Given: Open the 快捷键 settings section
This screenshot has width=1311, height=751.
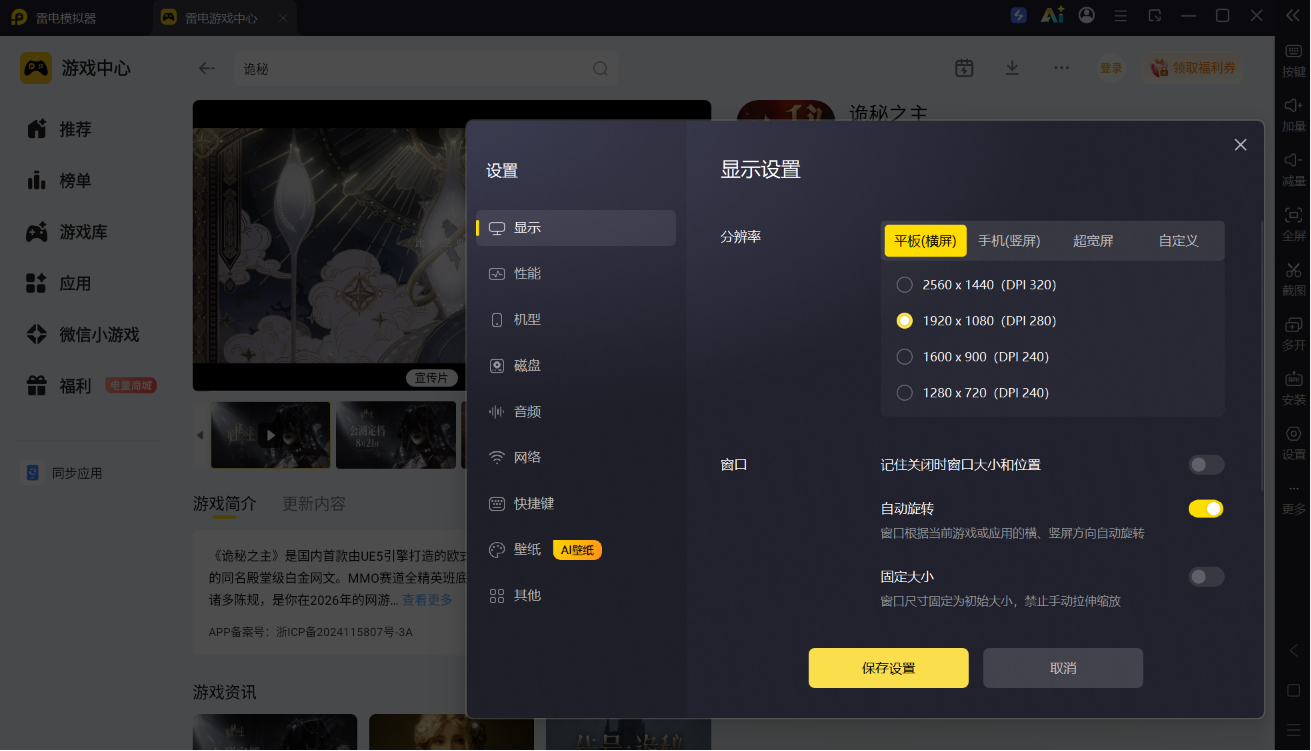Looking at the screenshot, I should 576,504.
